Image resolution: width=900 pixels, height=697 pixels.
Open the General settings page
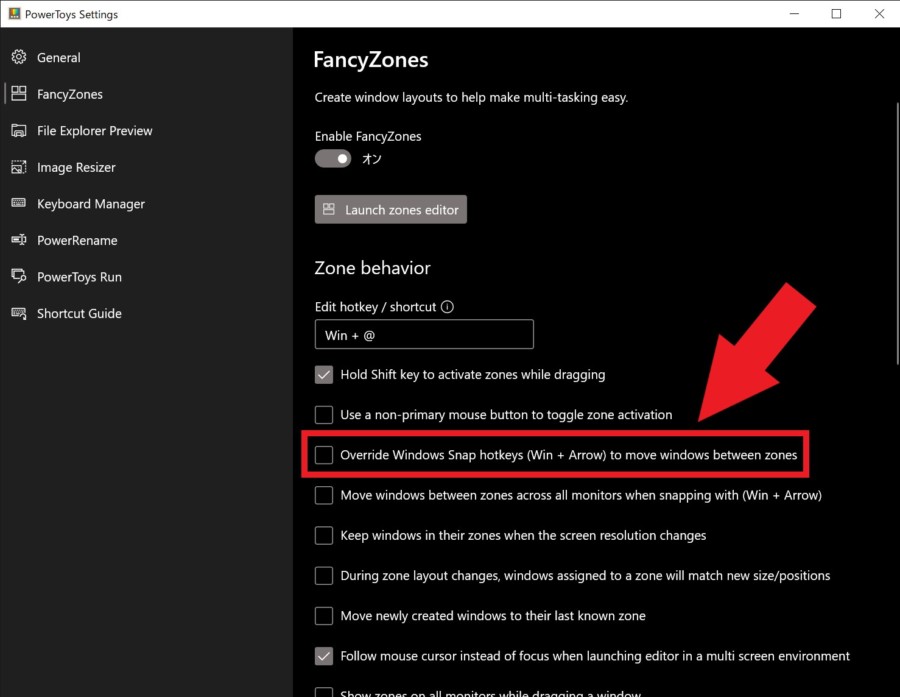coord(146,57)
